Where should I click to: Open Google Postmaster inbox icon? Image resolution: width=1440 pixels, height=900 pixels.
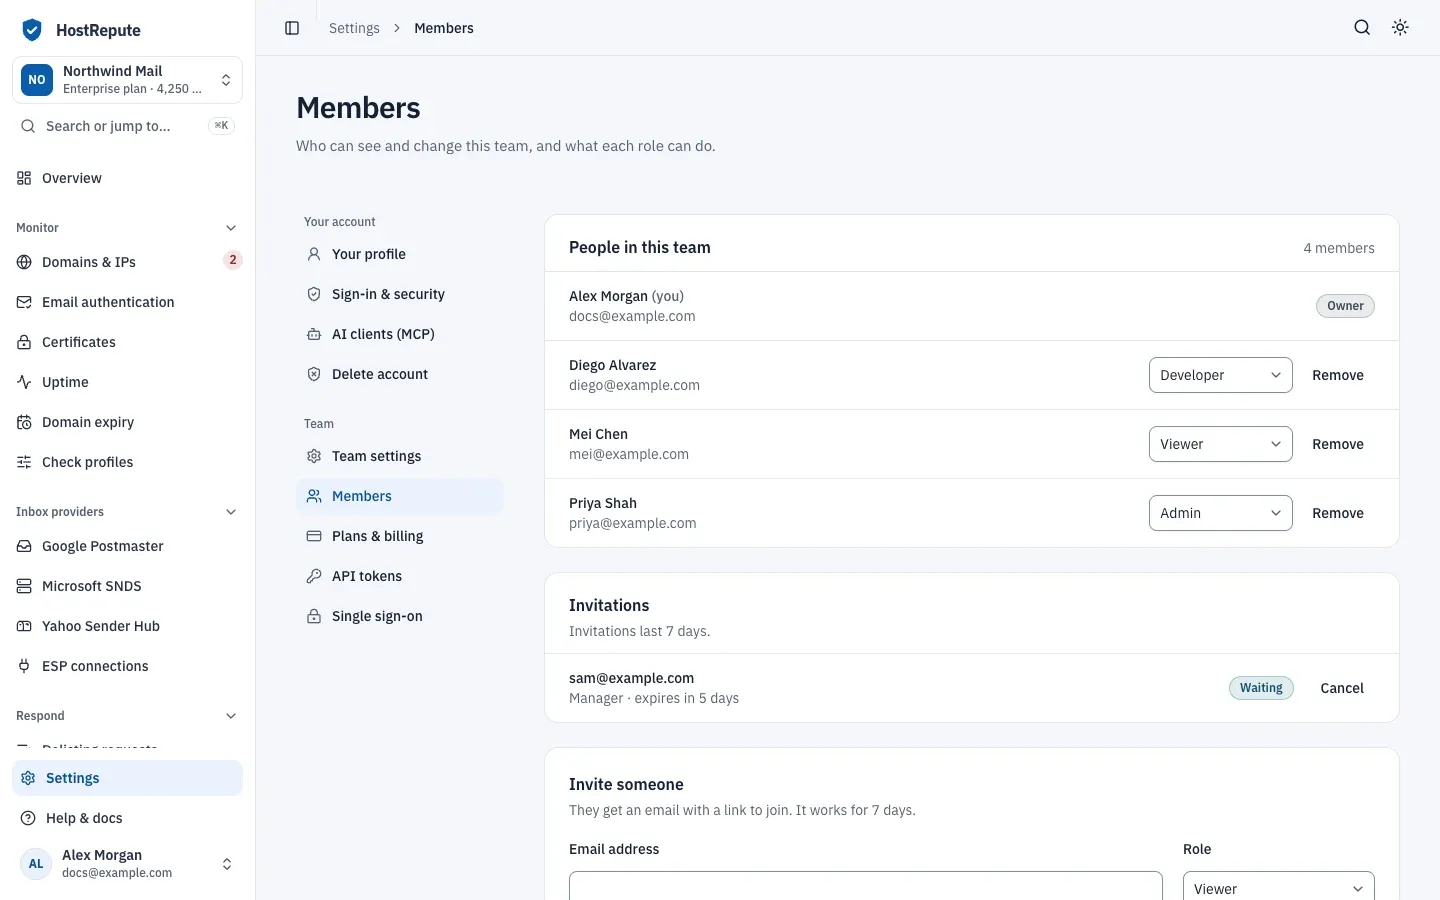point(24,546)
